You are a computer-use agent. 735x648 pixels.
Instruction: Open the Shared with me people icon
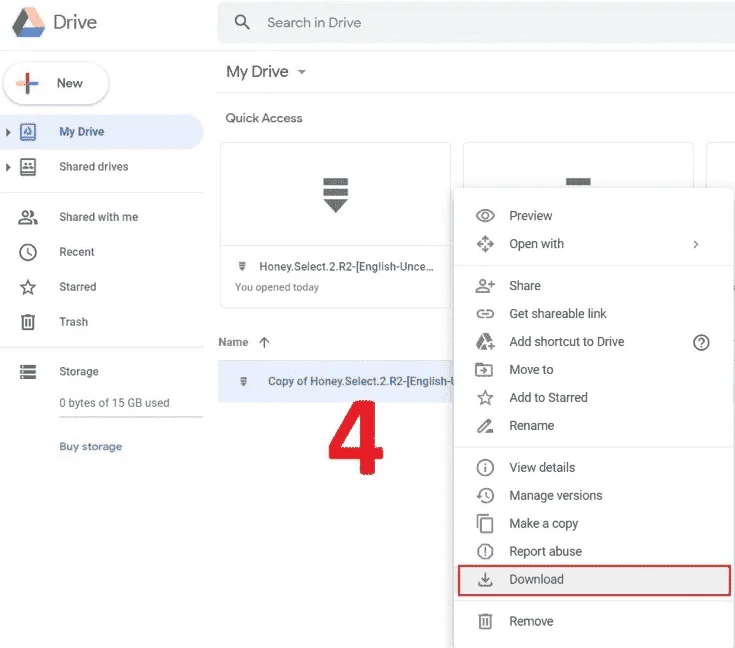28,217
